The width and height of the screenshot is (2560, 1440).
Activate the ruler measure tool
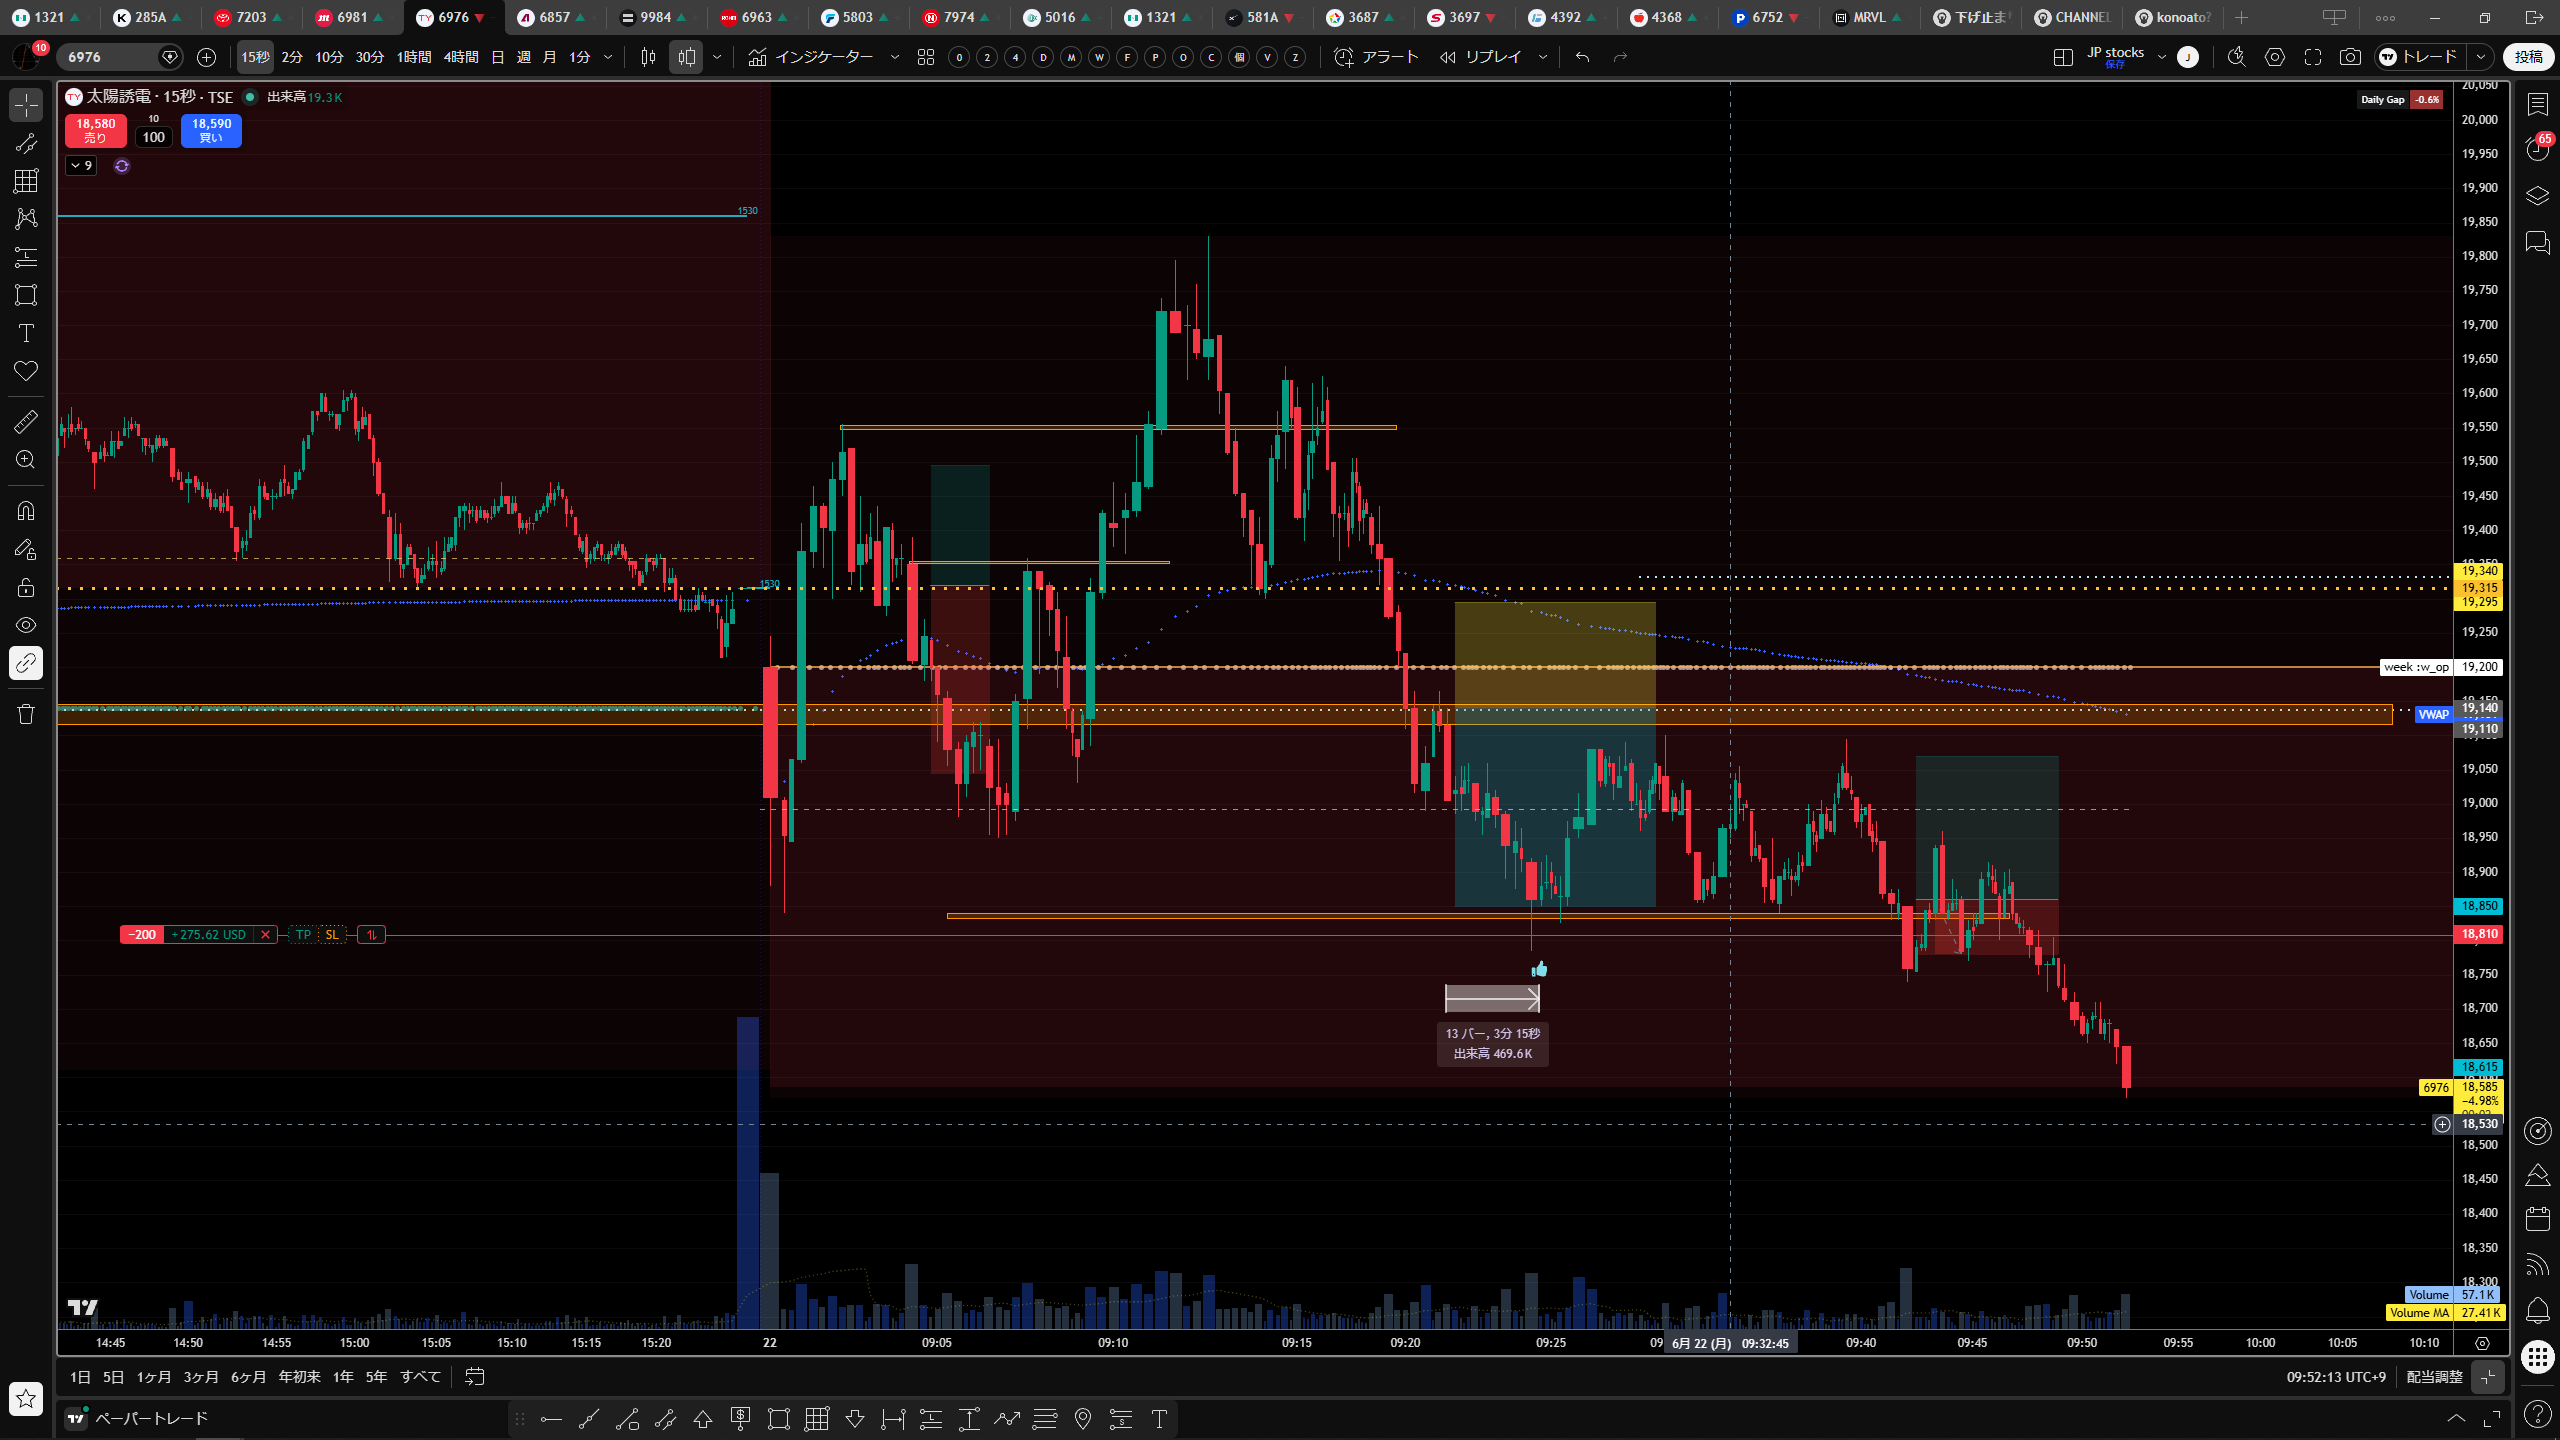pyautogui.click(x=26, y=421)
